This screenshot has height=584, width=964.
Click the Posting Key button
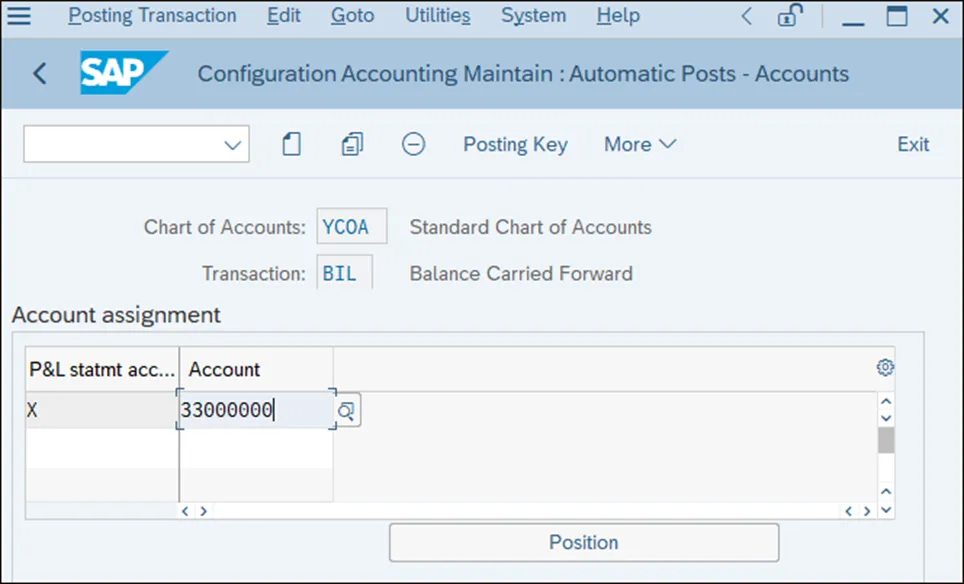tap(515, 144)
